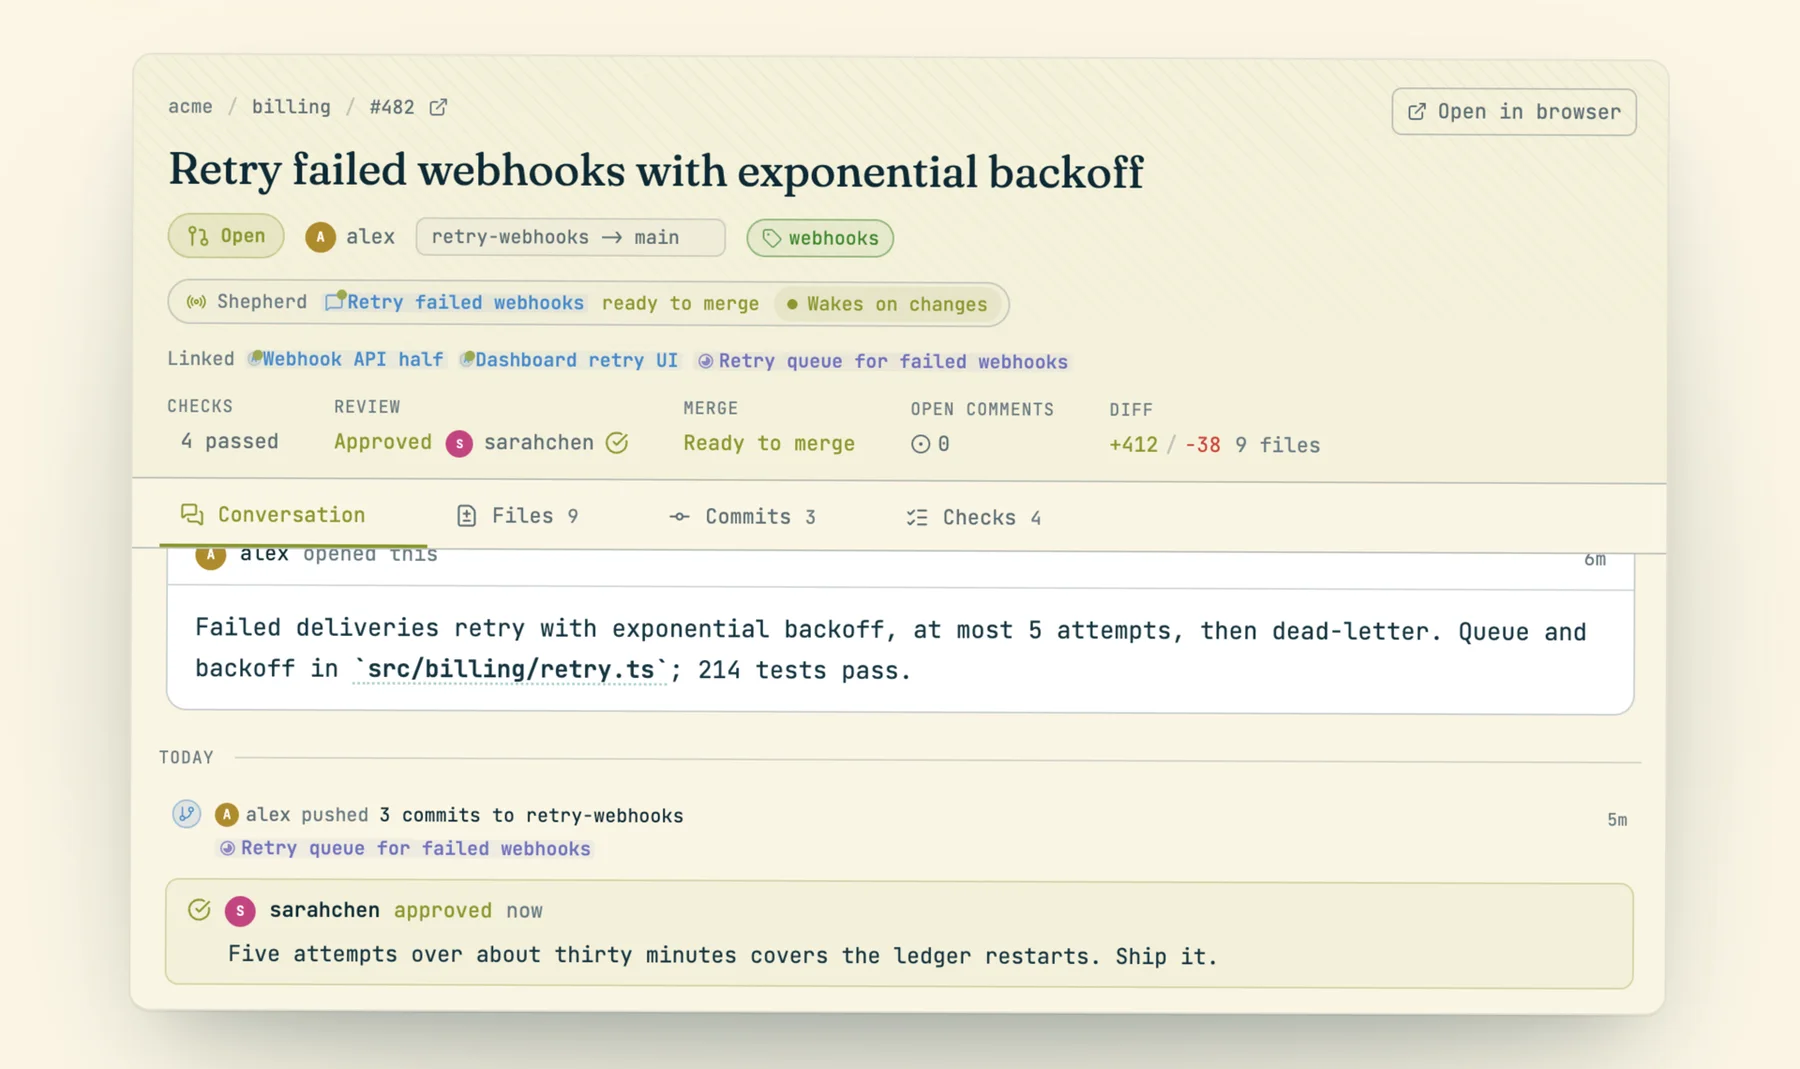Click the pull request icon in Open badge
This screenshot has height=1069, width=1800.
pos(198,236)
